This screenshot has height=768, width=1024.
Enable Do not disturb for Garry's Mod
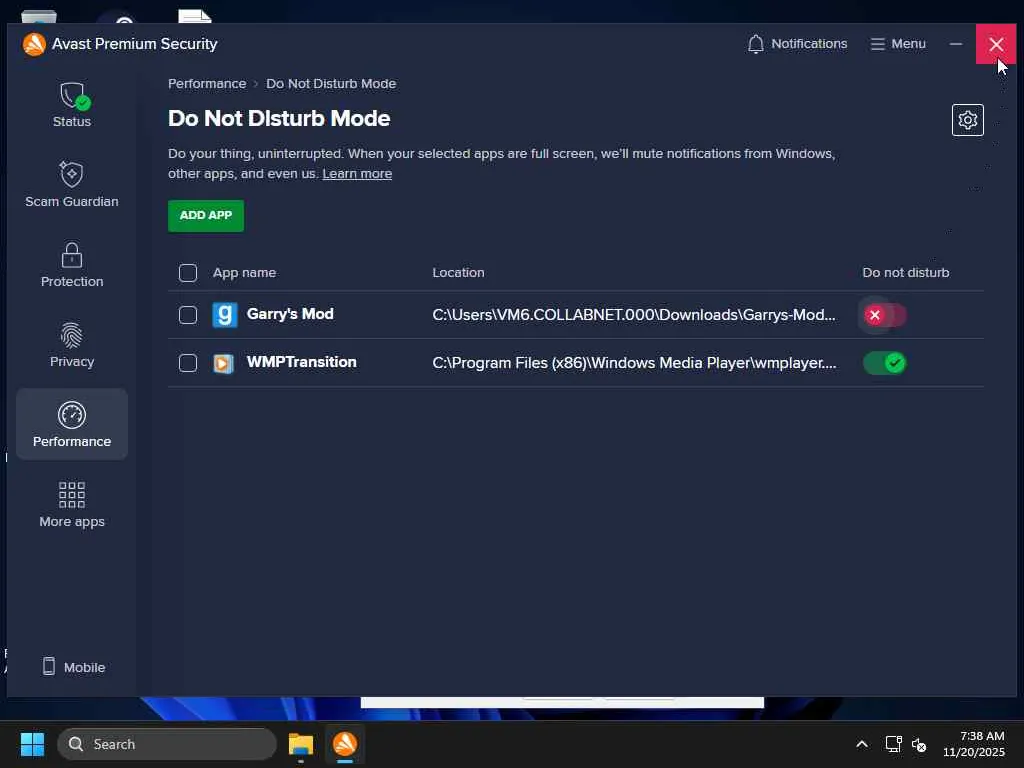pyautogui.click(x=884, y=315)
